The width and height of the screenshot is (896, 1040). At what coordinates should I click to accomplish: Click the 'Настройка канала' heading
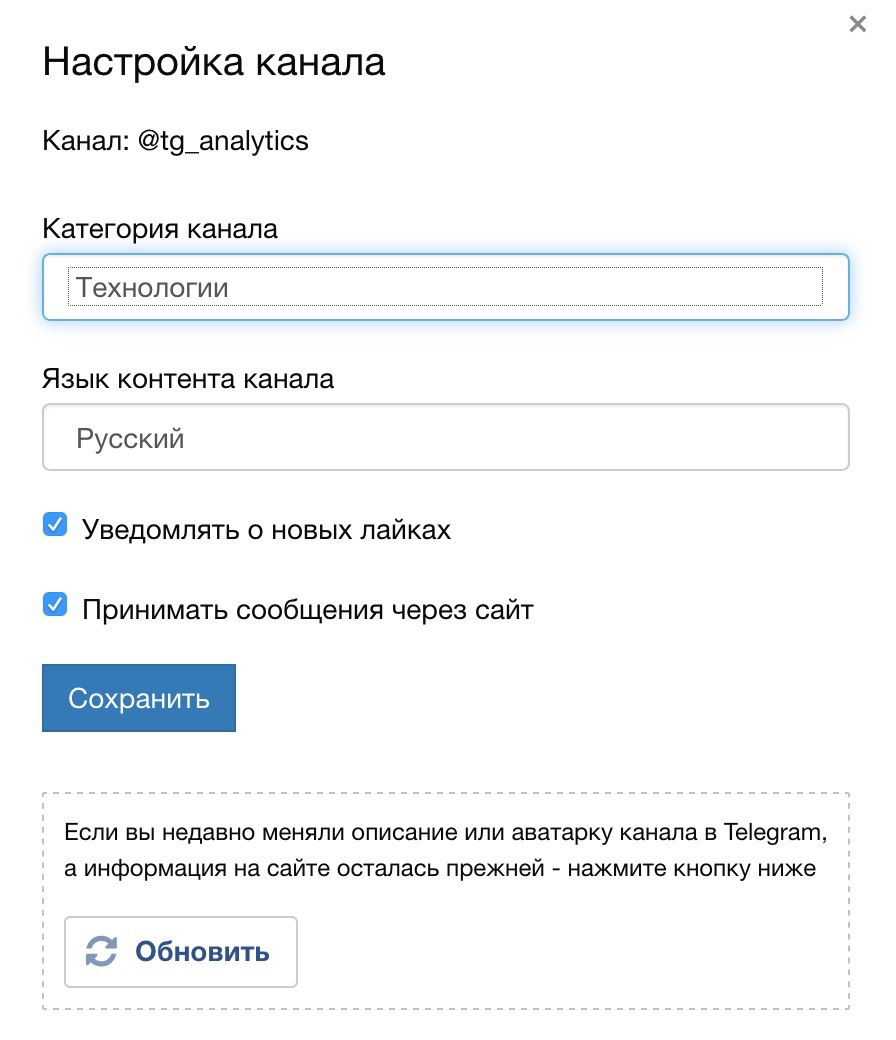214,62
